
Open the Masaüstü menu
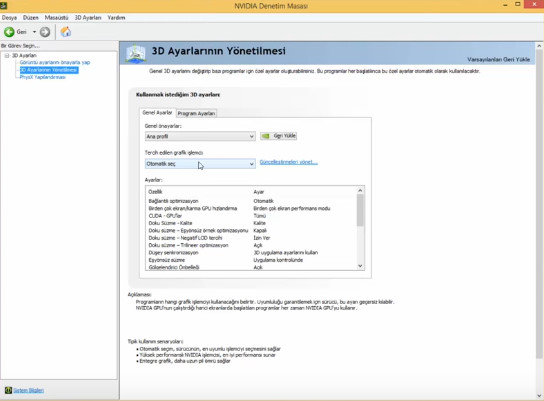pyautogui.click(x=57, y=17)
